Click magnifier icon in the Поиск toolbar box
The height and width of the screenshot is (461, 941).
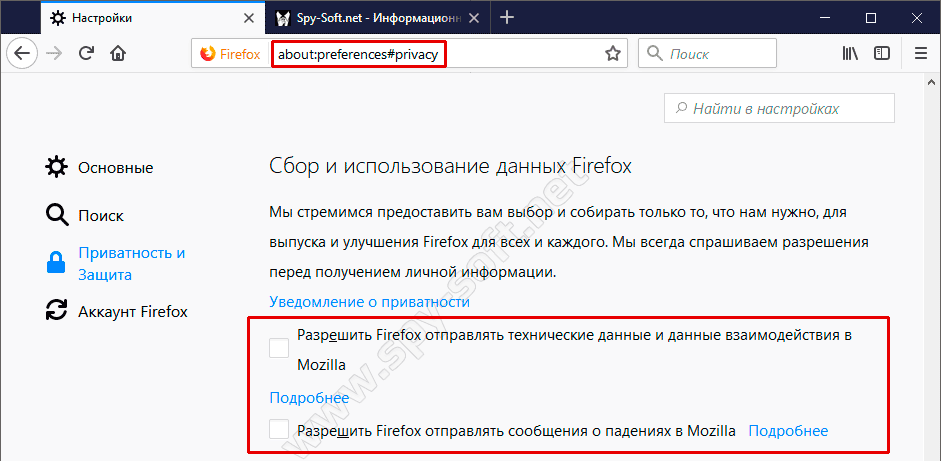tap(655, 54)
